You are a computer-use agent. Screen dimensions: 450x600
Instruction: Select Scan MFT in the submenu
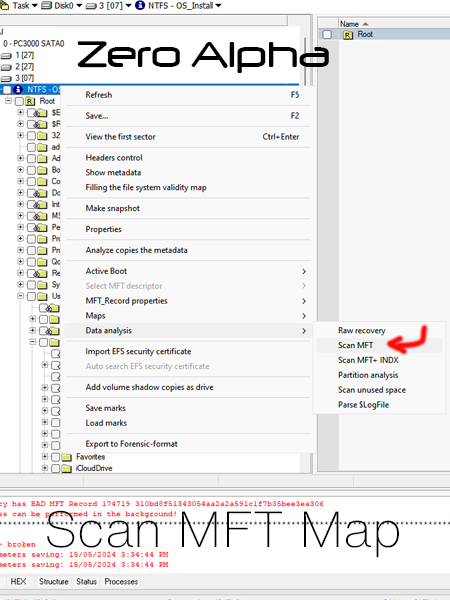(380, 346)
